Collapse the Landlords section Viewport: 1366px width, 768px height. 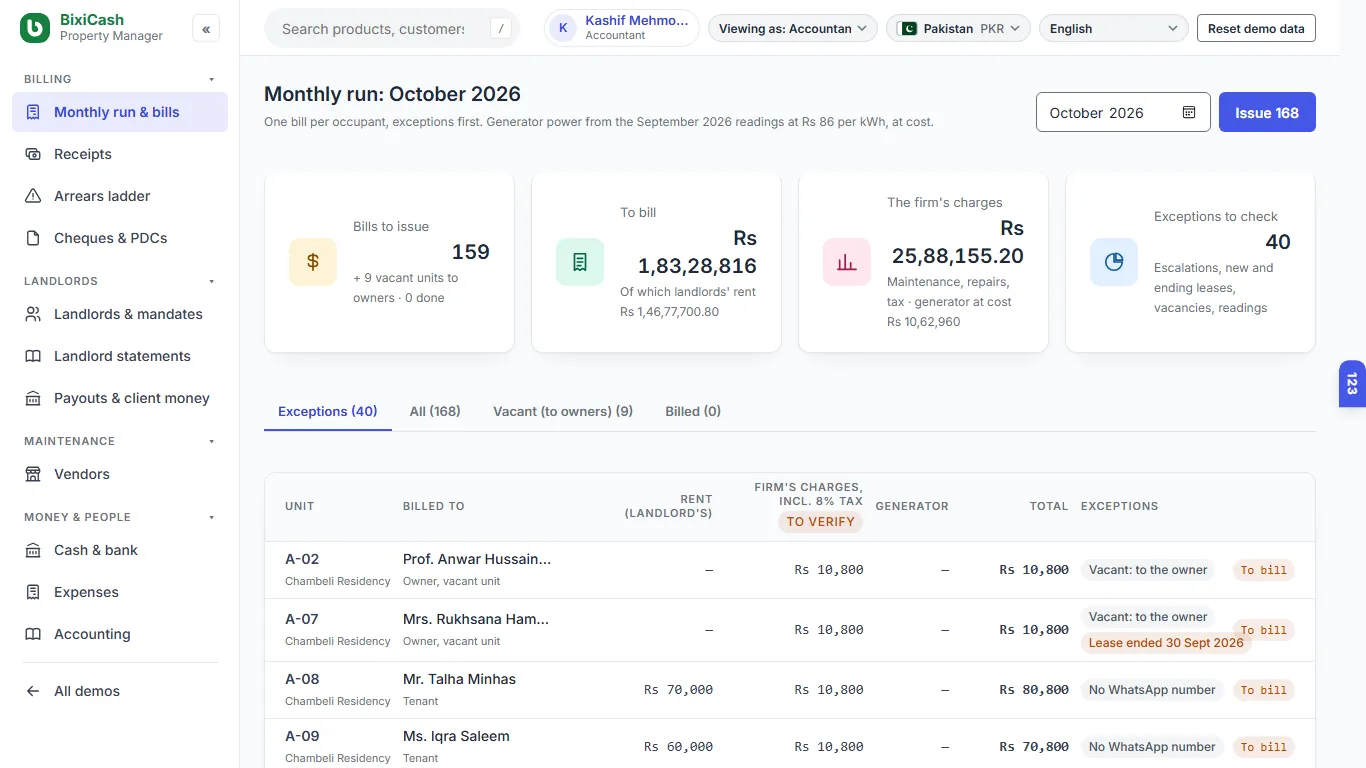tap(211, 281)
